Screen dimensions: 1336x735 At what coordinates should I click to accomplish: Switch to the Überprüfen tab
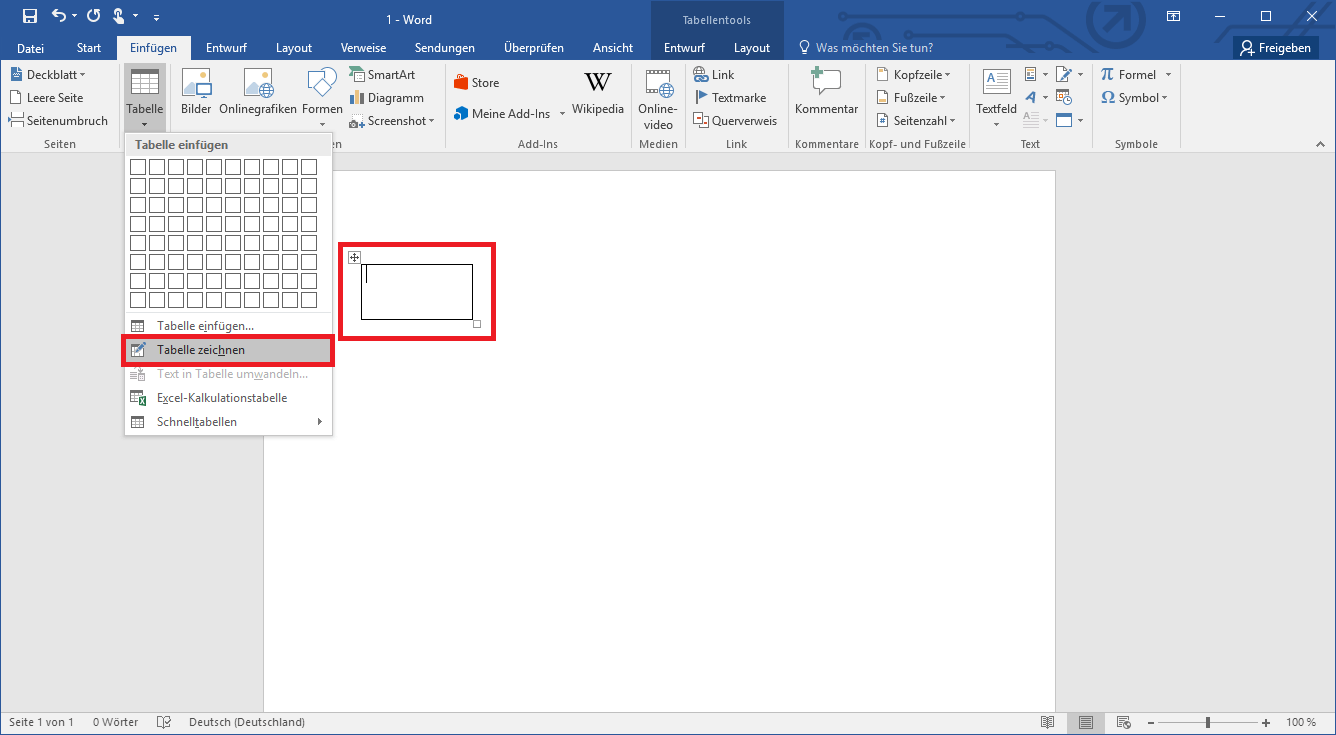point(534,48)
